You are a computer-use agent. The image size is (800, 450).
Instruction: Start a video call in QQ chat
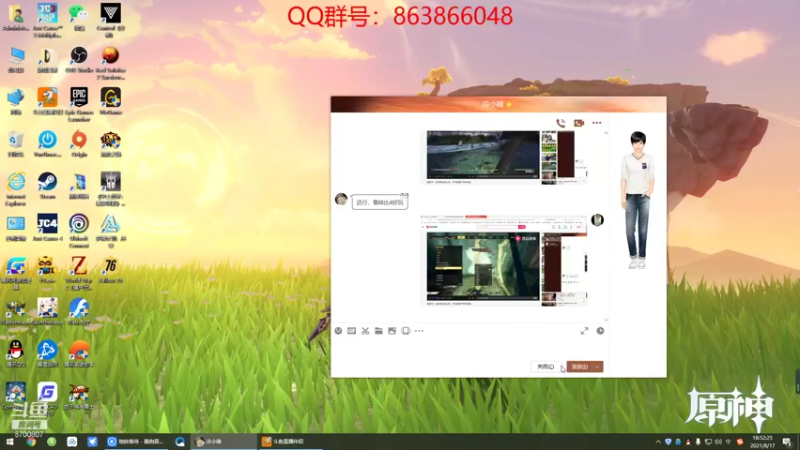(x=579, y=123)
